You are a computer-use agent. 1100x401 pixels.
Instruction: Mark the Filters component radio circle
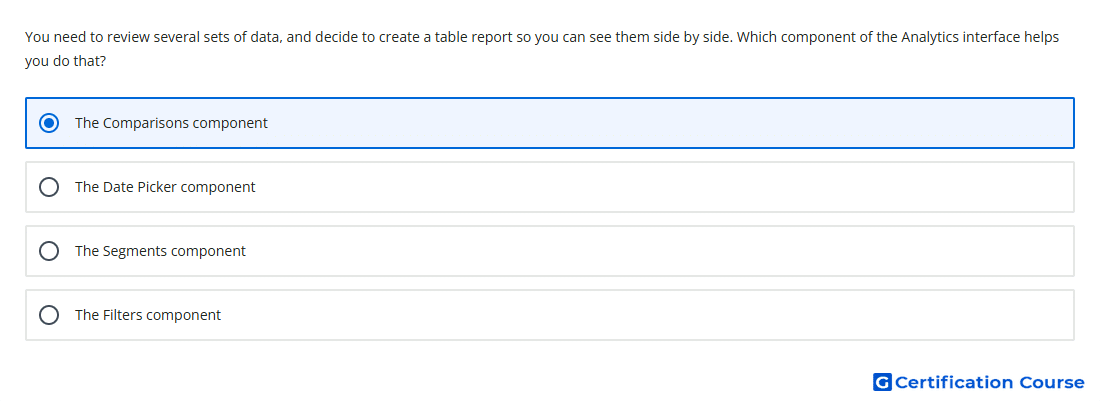coord(49,315)
